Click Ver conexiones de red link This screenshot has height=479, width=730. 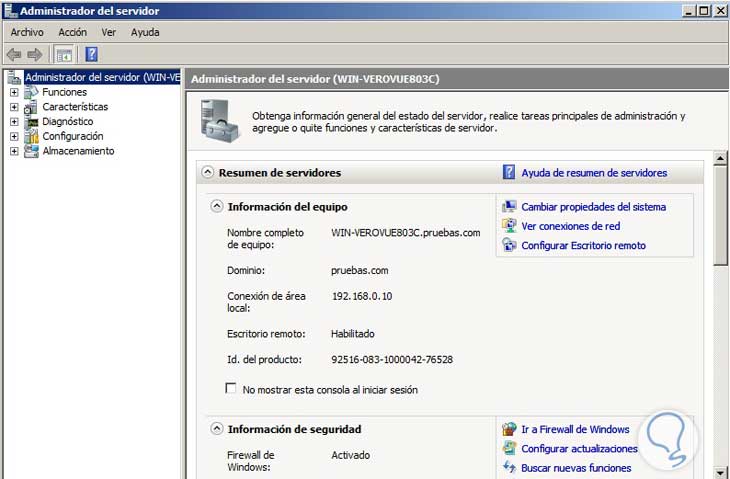570,226
